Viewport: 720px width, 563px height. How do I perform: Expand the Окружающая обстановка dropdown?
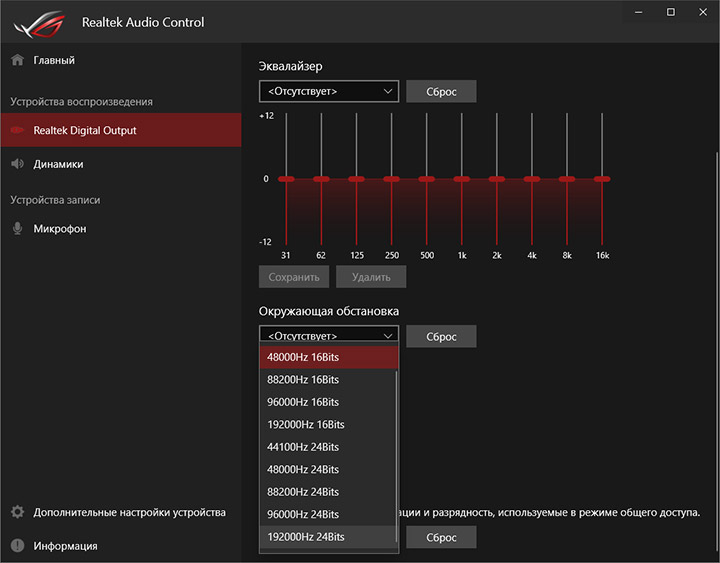coord(329,334)
